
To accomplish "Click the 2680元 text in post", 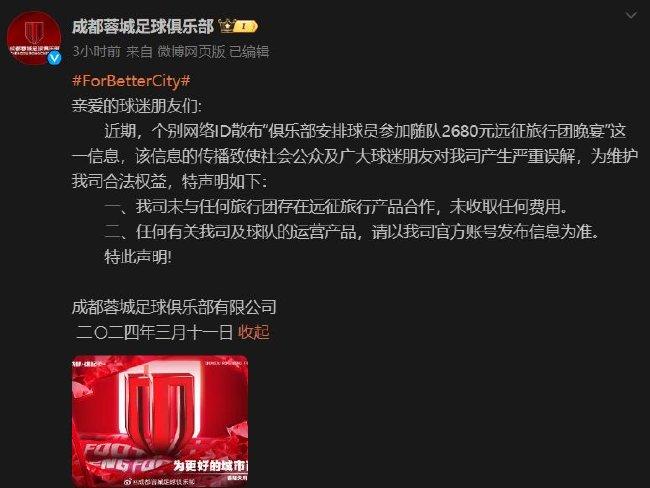I will (471, 131).
